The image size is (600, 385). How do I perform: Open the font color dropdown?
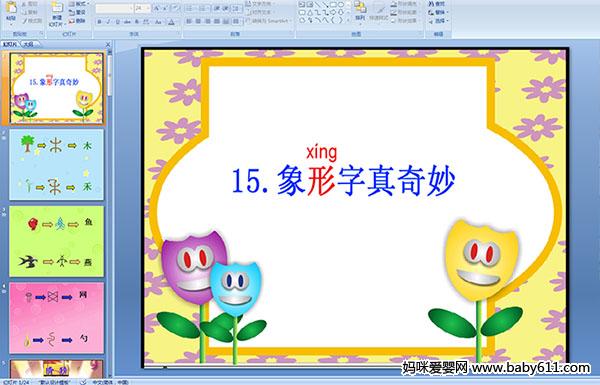pos(172,22)
